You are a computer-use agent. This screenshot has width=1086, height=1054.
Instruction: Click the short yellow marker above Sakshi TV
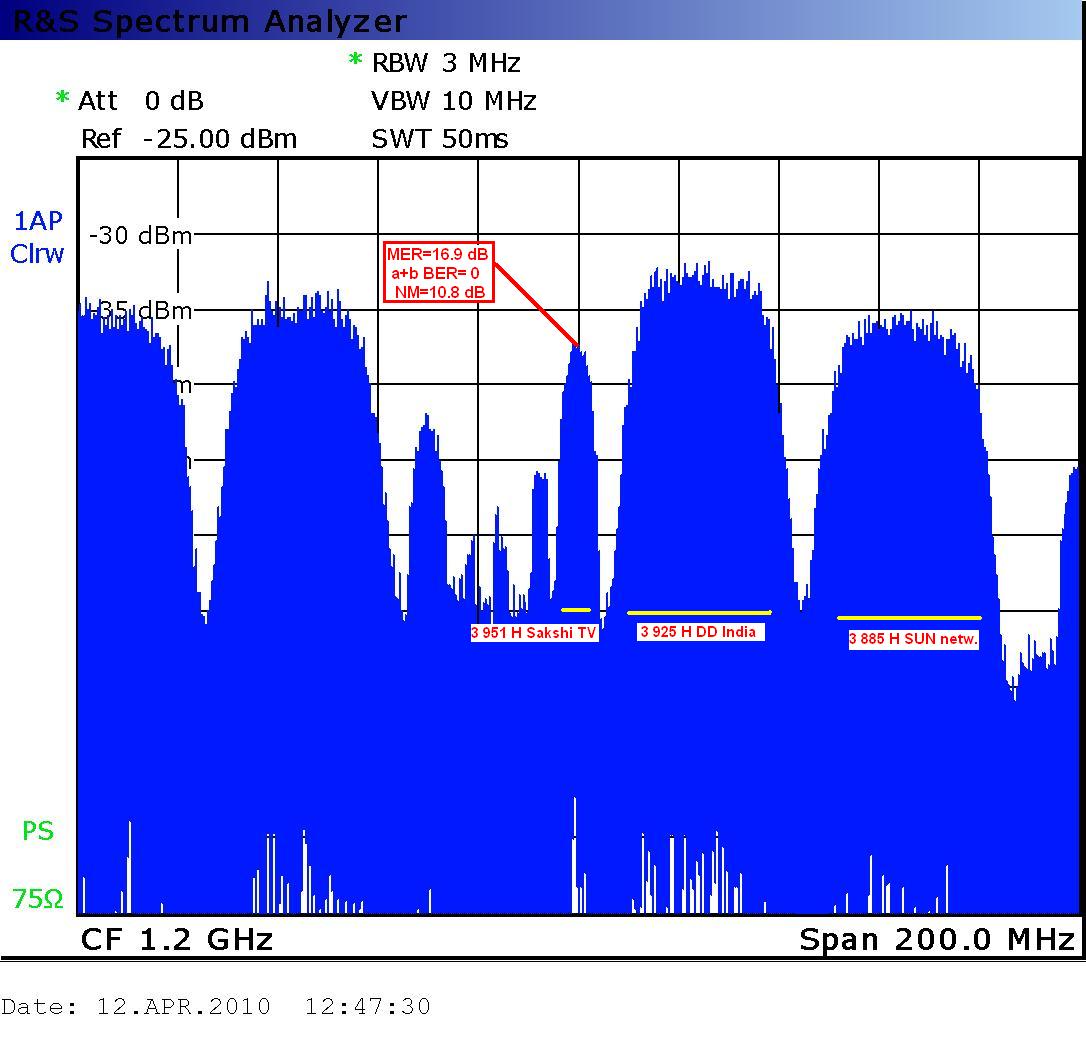pos(576,610)
